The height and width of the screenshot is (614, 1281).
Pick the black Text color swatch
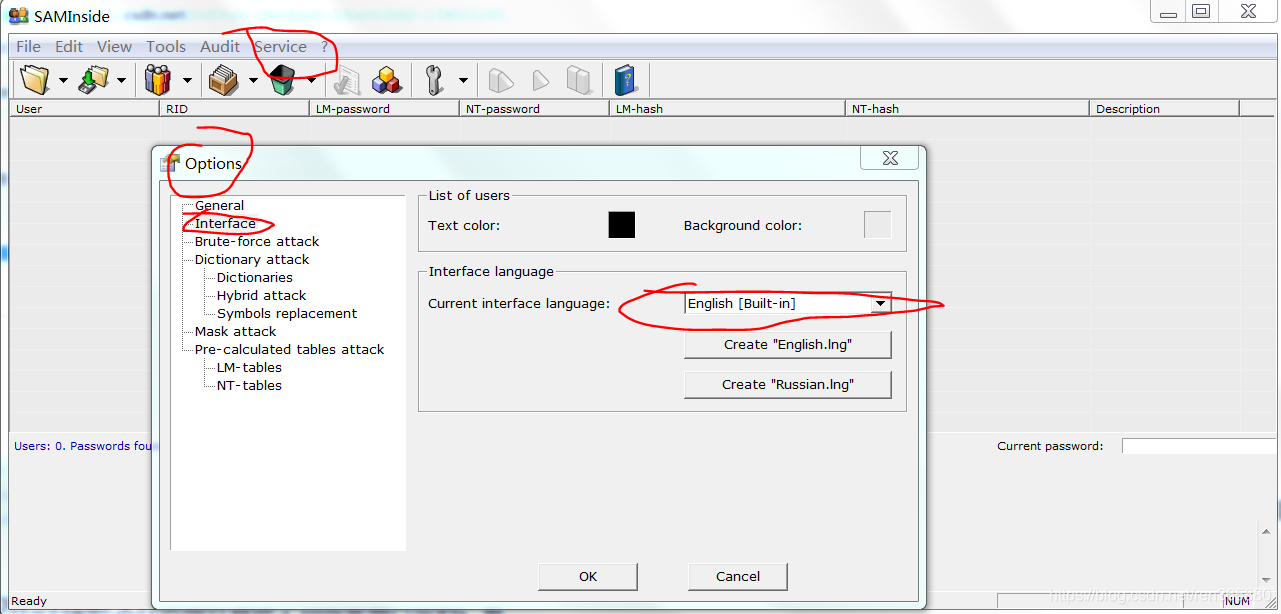(622, 225)
